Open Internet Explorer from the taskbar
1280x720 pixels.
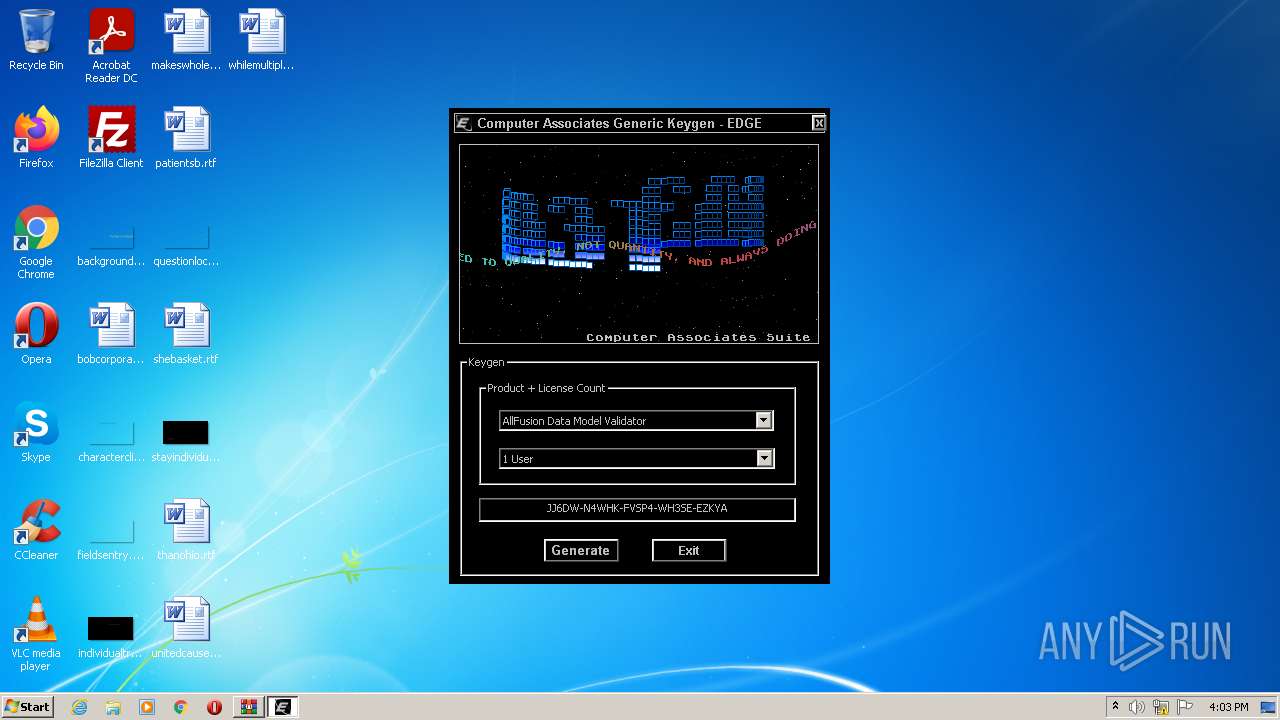click(x=80, y=707)
